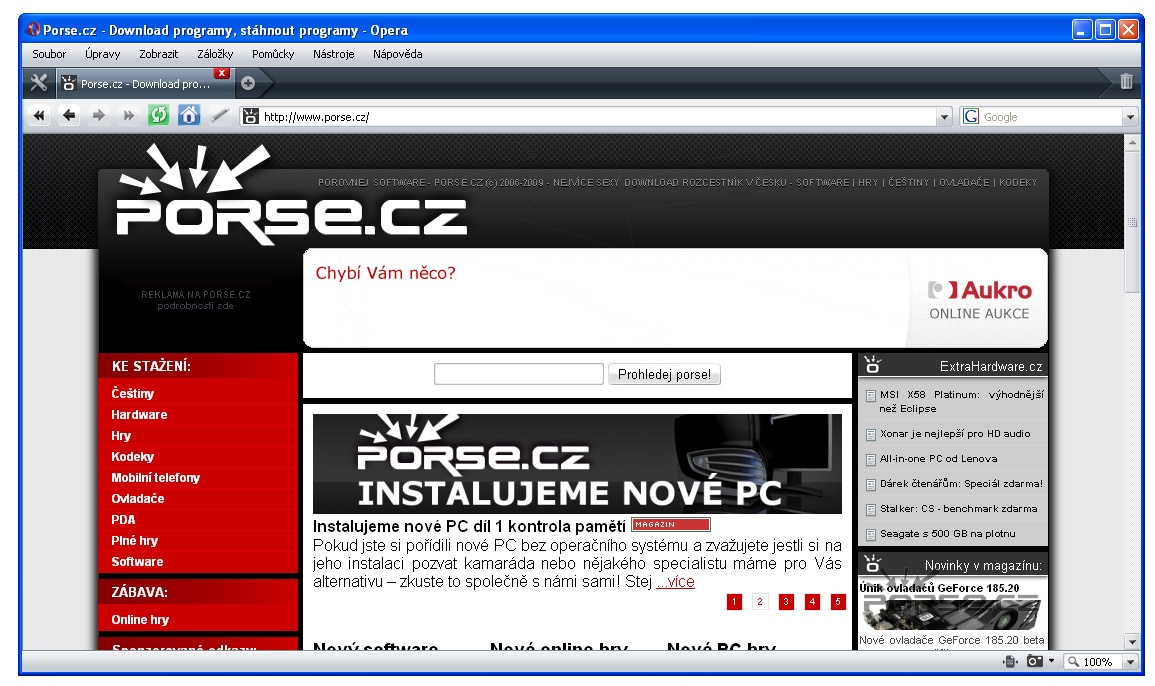Open the Úpravy menu
This screenshot has height=686, width=1155.
[x=102, y=54]
